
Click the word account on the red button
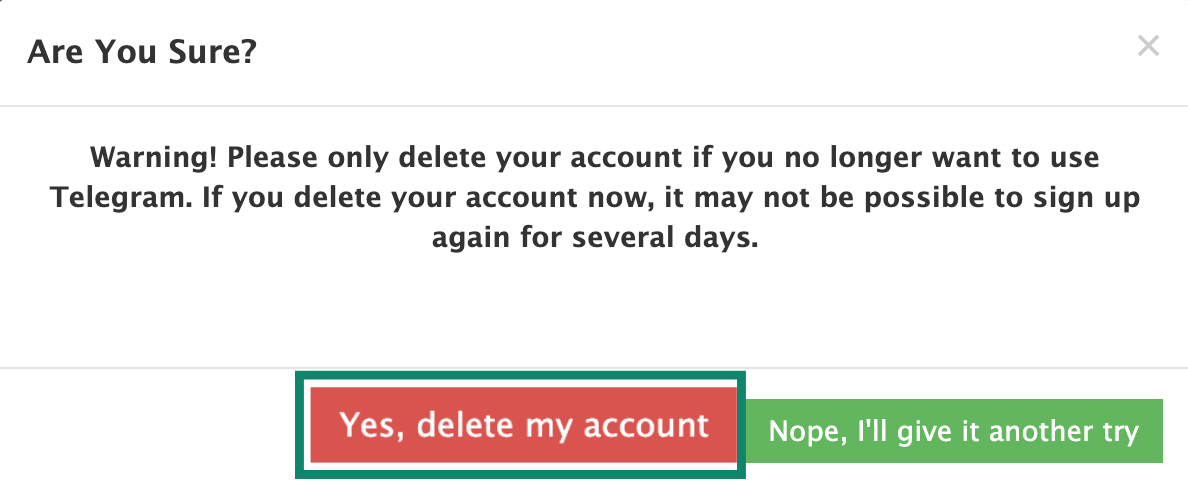645,425
